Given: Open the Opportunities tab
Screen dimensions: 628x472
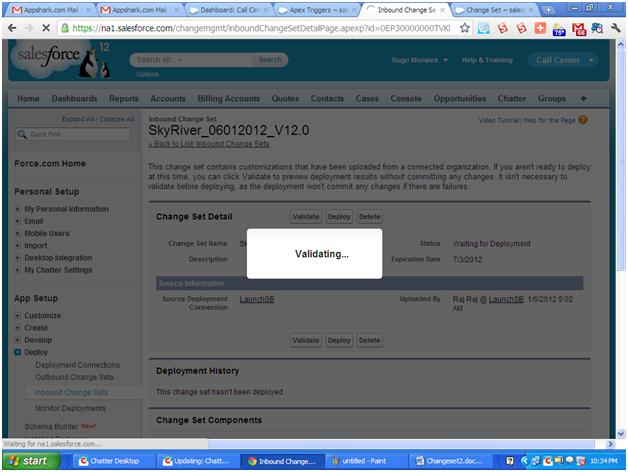Looking at the screenshot, I should pos(459,99).
